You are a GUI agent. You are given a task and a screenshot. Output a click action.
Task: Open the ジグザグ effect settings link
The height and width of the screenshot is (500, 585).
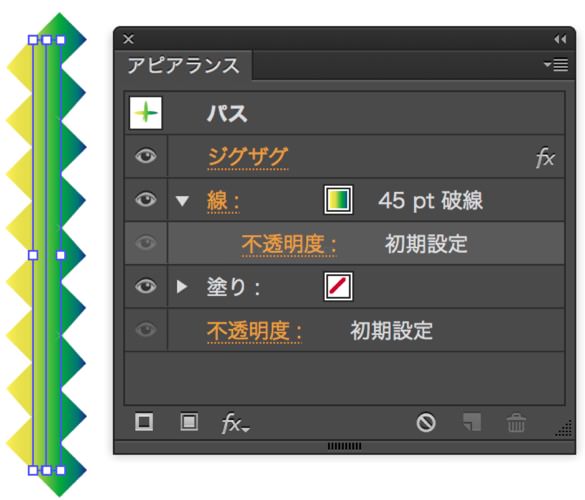[248, 157]
